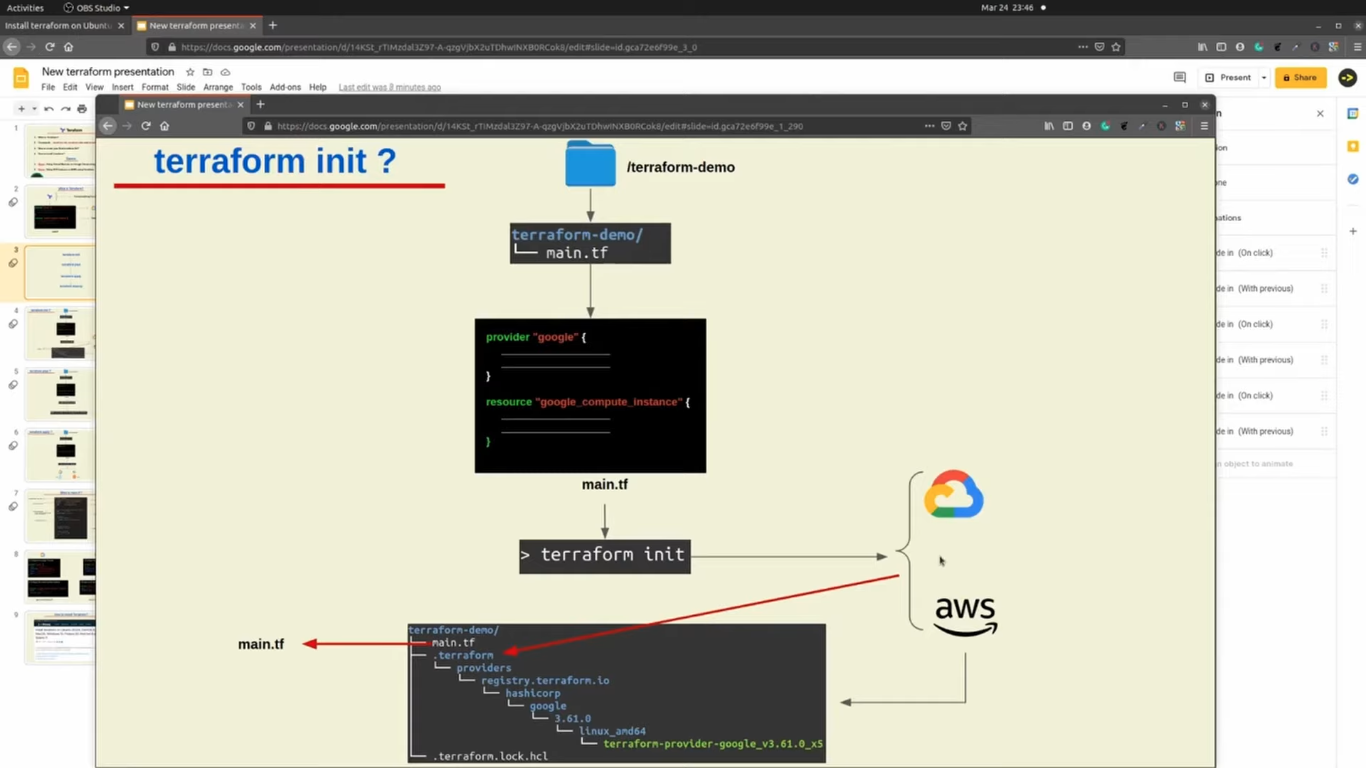Open the OBS Studio app menu in top bar

tap(97, 7)
